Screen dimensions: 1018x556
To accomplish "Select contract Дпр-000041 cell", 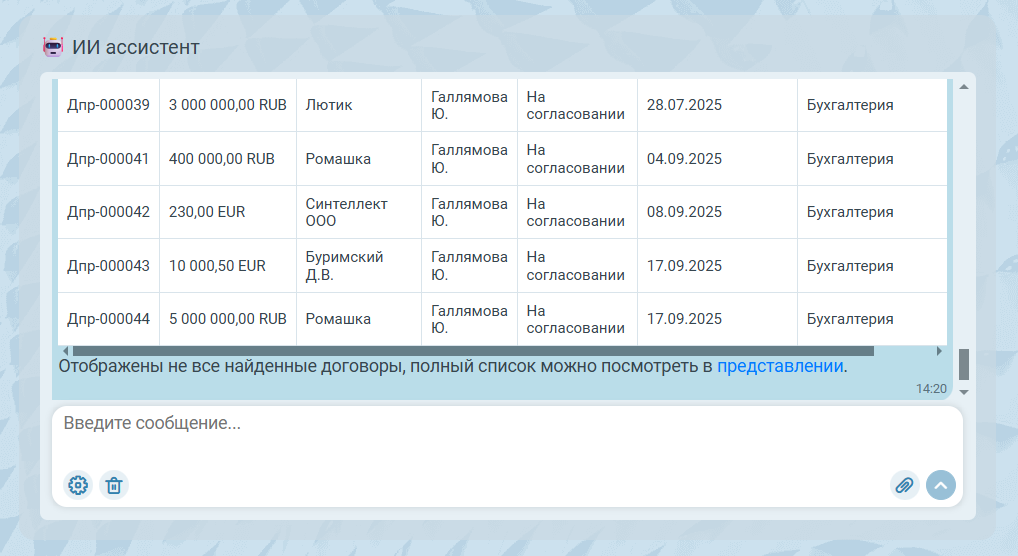I will pyautogui.click(x=108, y=159).
